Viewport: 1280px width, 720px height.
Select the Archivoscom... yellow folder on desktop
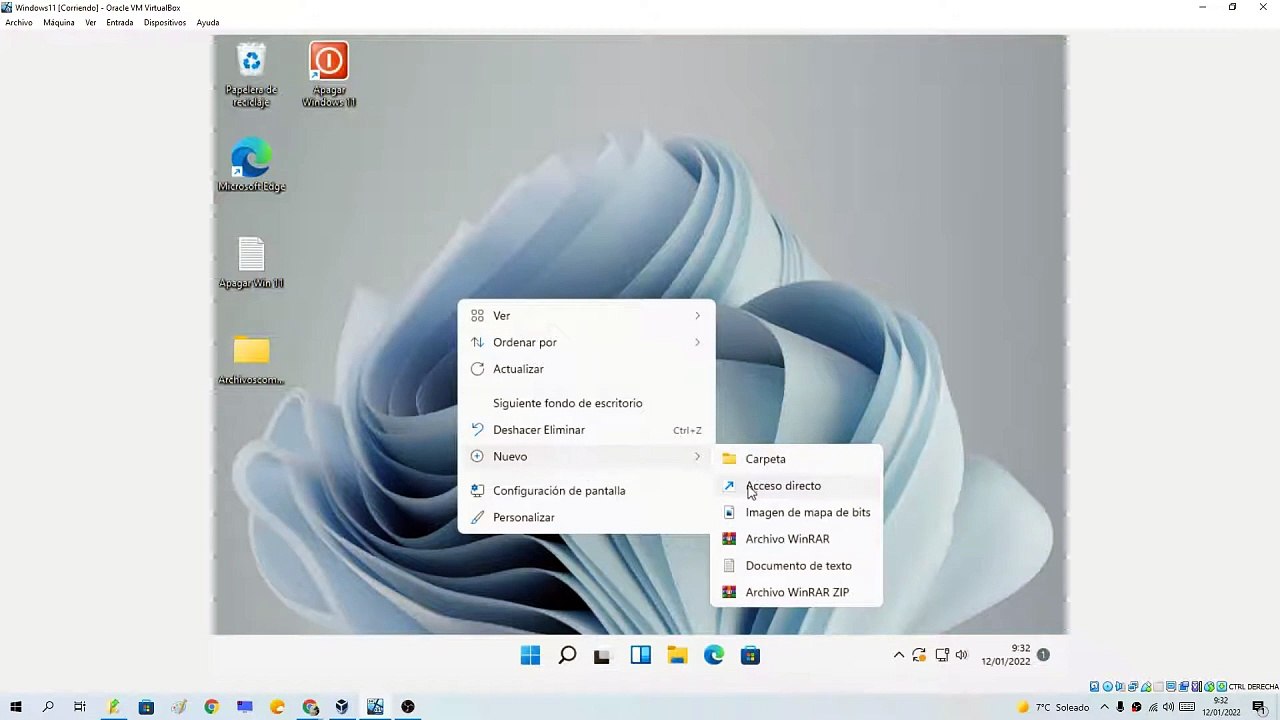[251, 360]
